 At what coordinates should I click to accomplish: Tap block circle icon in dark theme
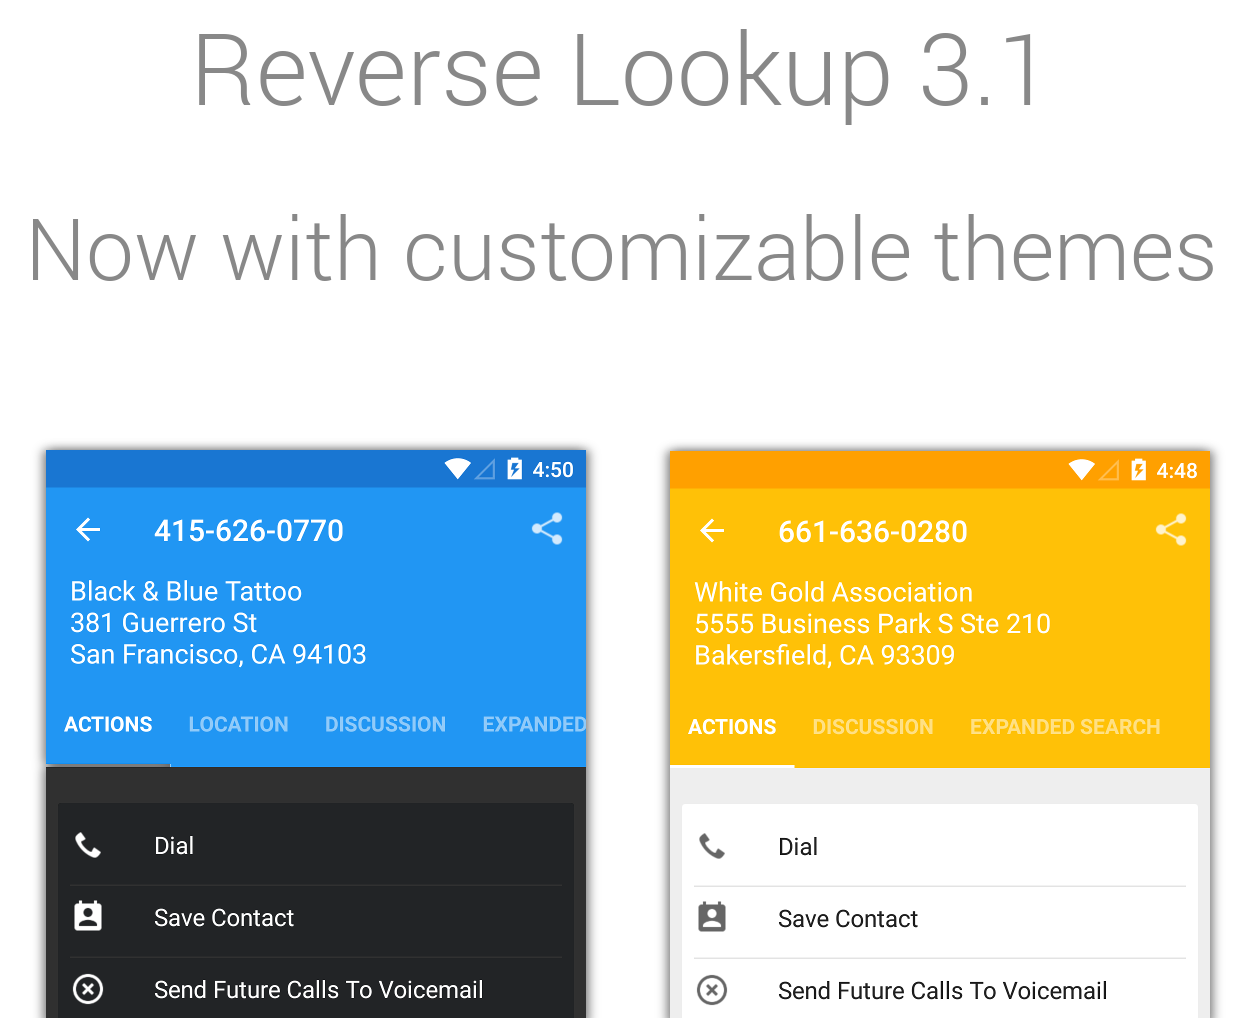pos(88,989)
